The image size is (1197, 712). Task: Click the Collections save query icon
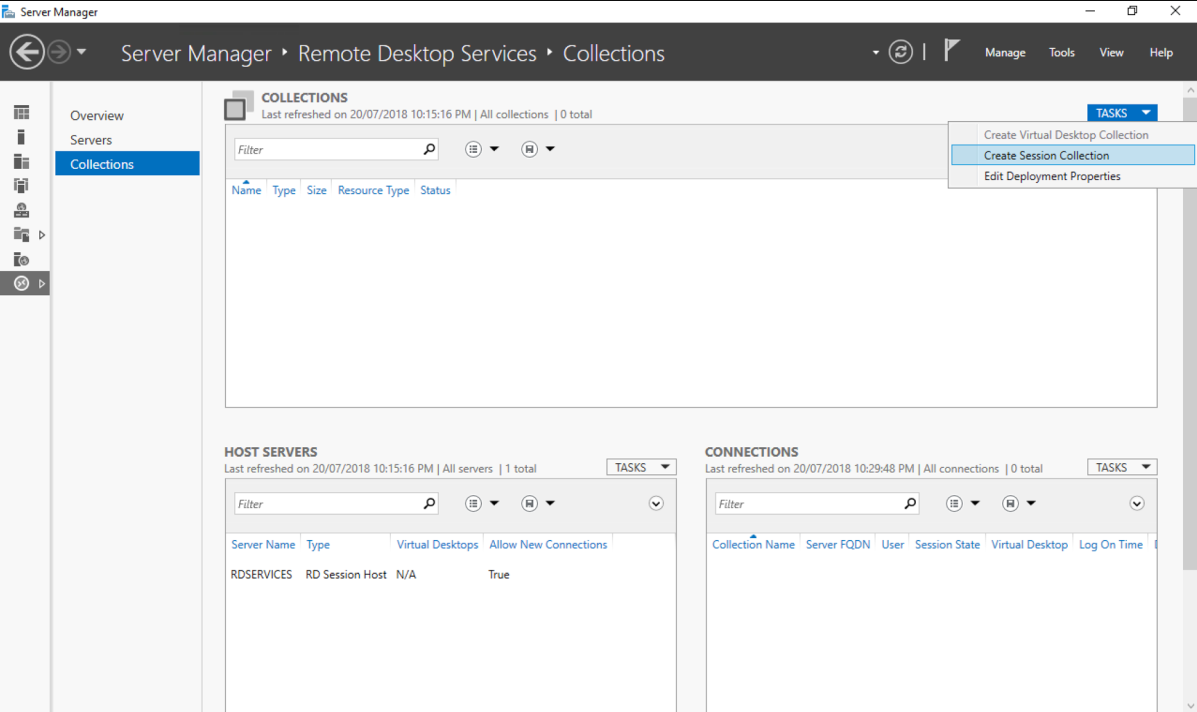[x=529, y=149]
